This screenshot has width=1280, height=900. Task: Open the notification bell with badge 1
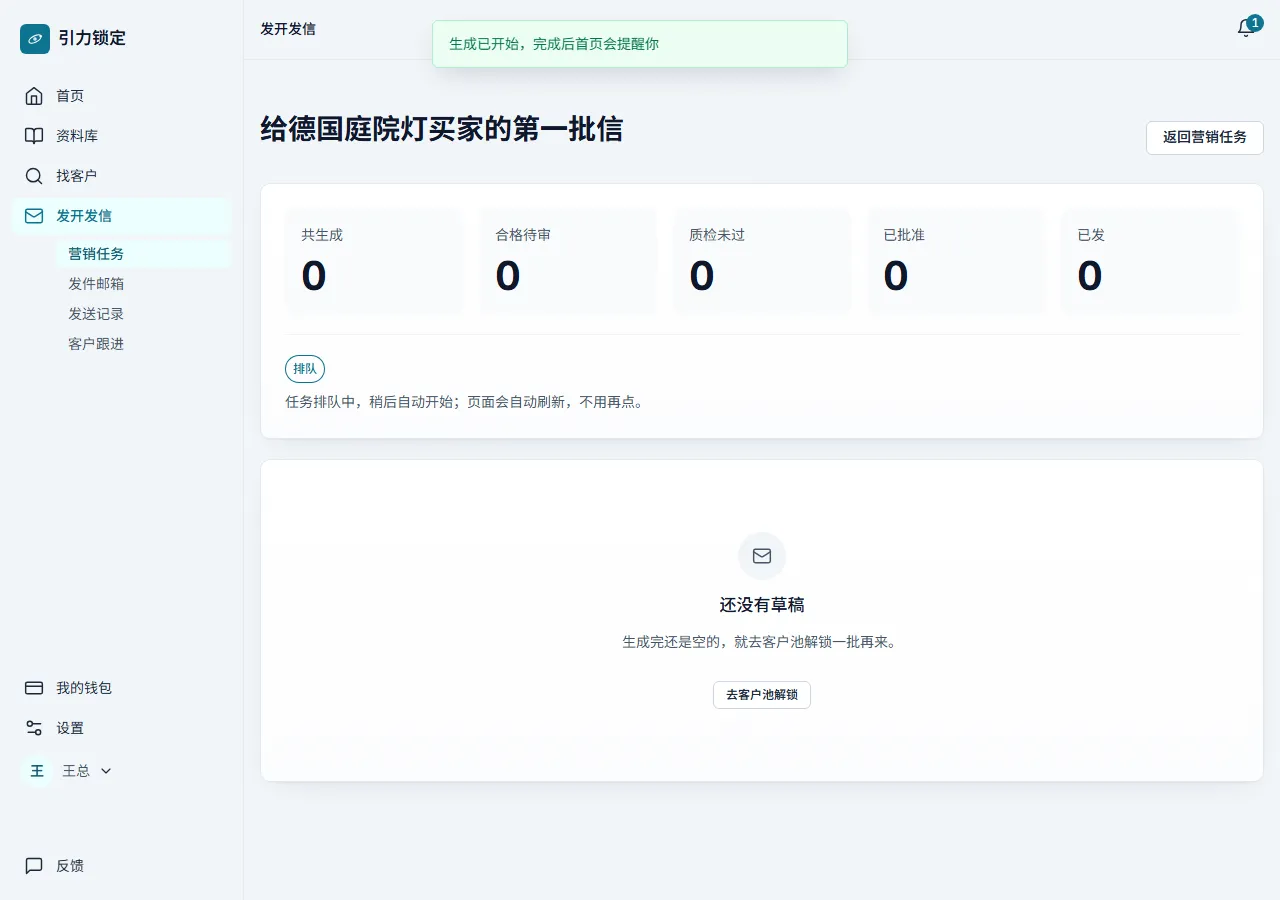coord(1247,28)
